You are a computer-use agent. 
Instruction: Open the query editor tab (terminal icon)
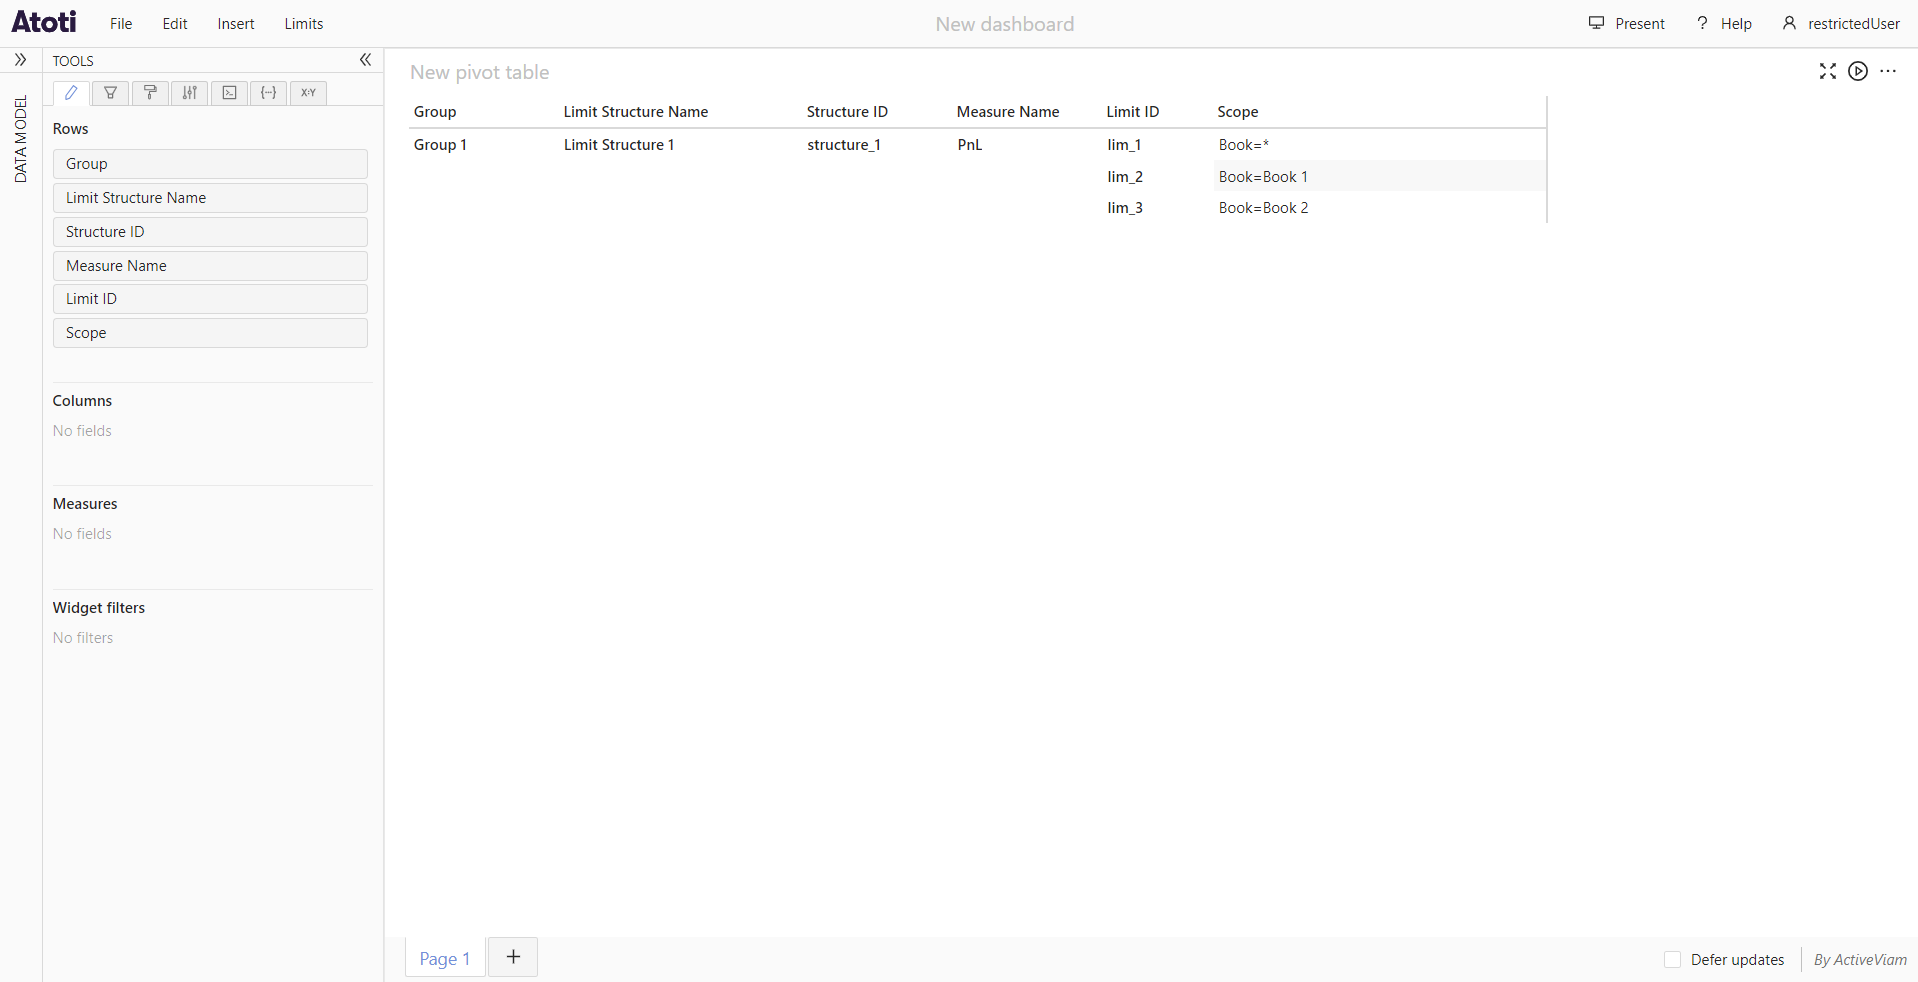click(229, 93)
